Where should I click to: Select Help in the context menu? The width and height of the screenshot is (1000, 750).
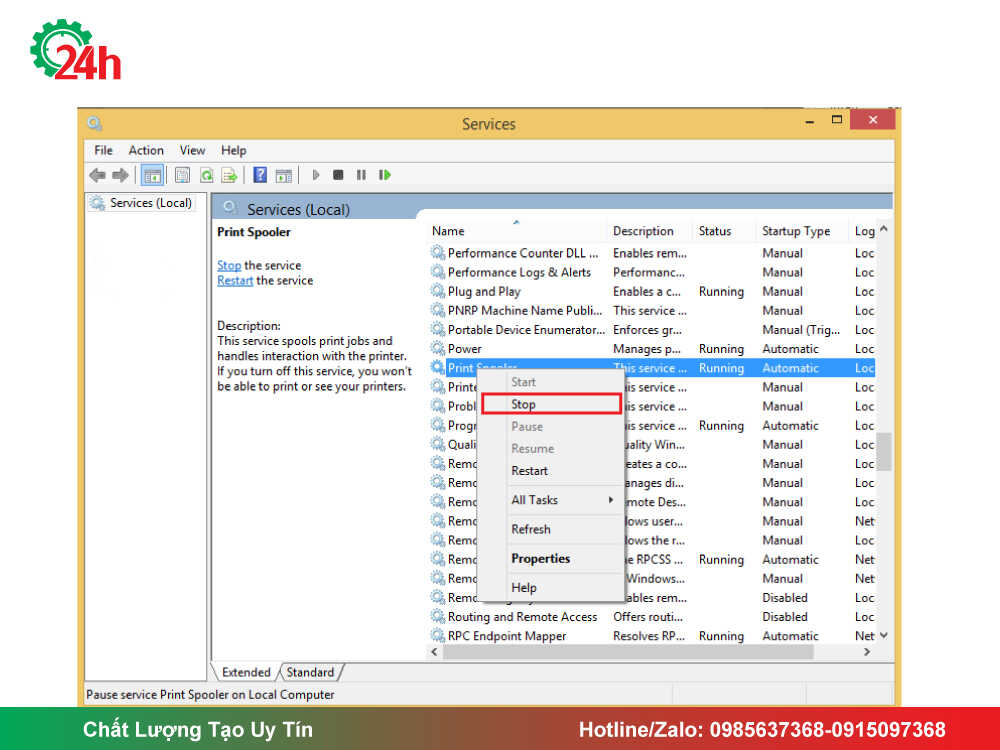click(x=551, y=588)
